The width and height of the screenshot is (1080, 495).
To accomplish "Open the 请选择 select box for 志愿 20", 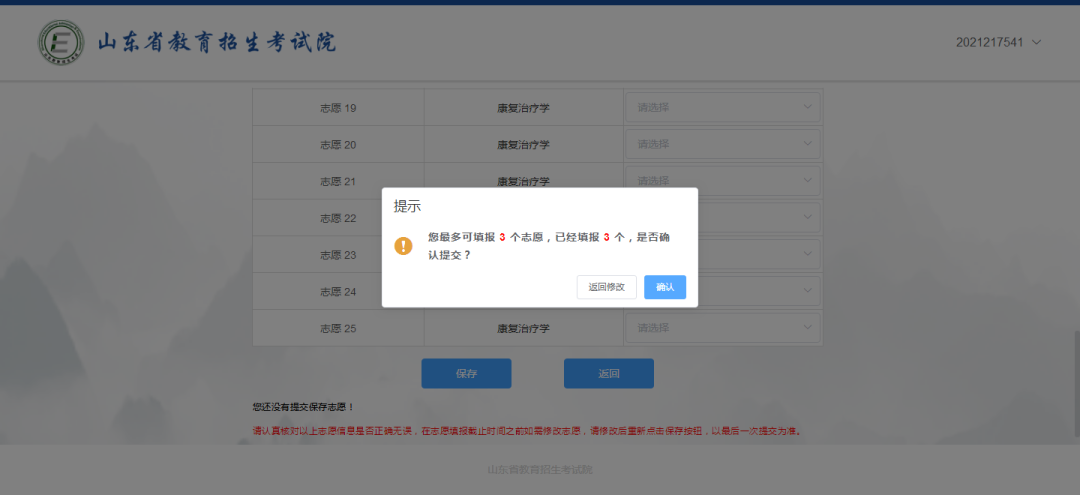I will [x=722, y=144].
